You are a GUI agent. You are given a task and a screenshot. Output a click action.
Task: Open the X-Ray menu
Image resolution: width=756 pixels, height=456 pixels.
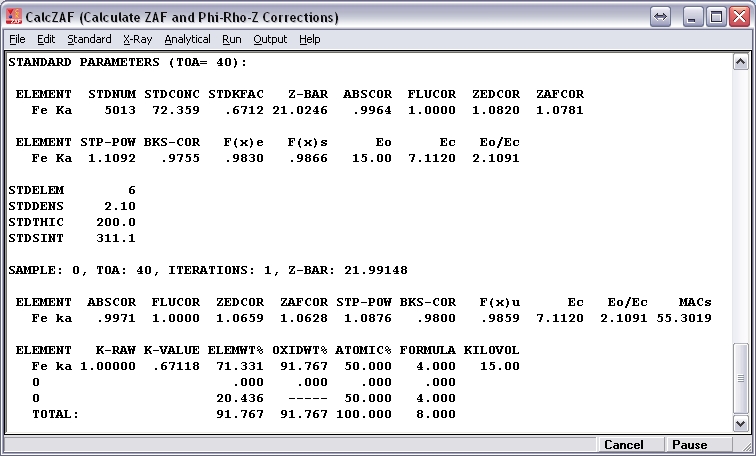pos(137,39)
